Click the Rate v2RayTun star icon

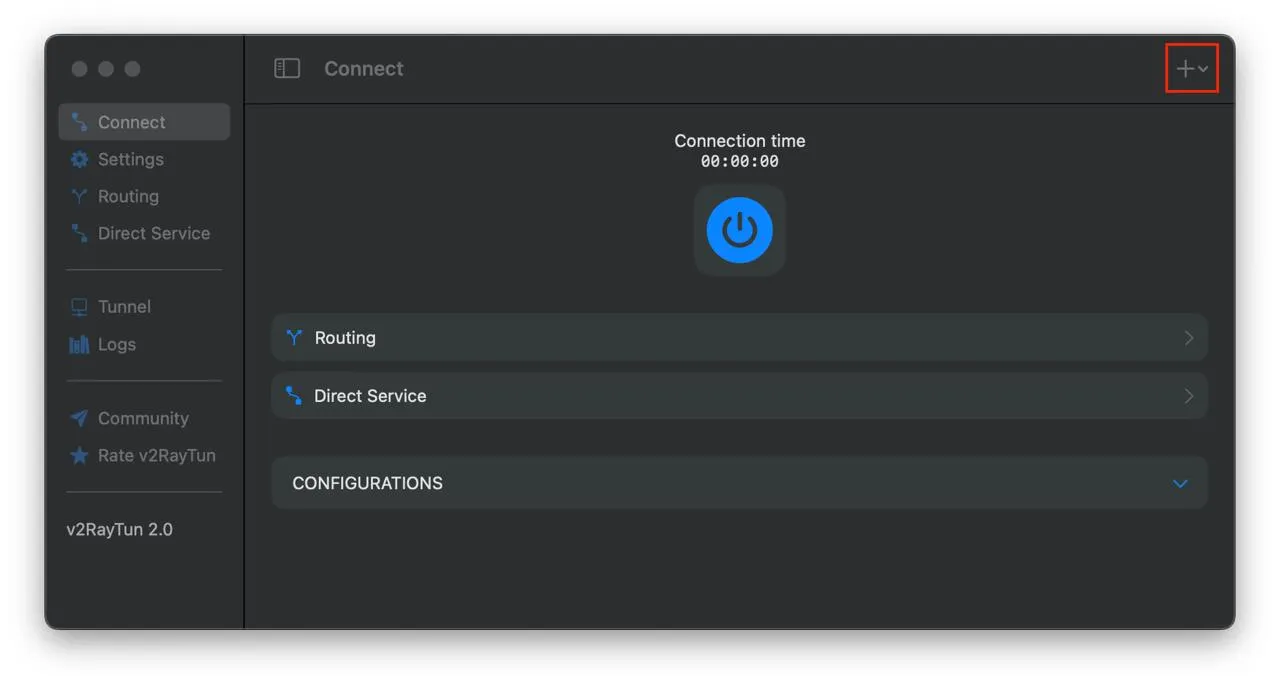point(79,455)
